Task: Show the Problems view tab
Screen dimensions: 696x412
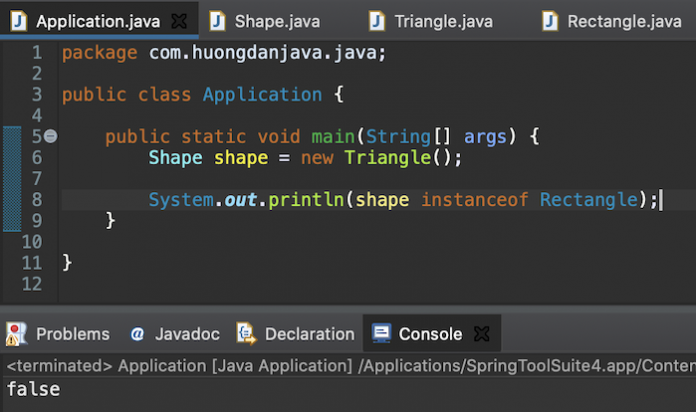Action: coord(72,334)
